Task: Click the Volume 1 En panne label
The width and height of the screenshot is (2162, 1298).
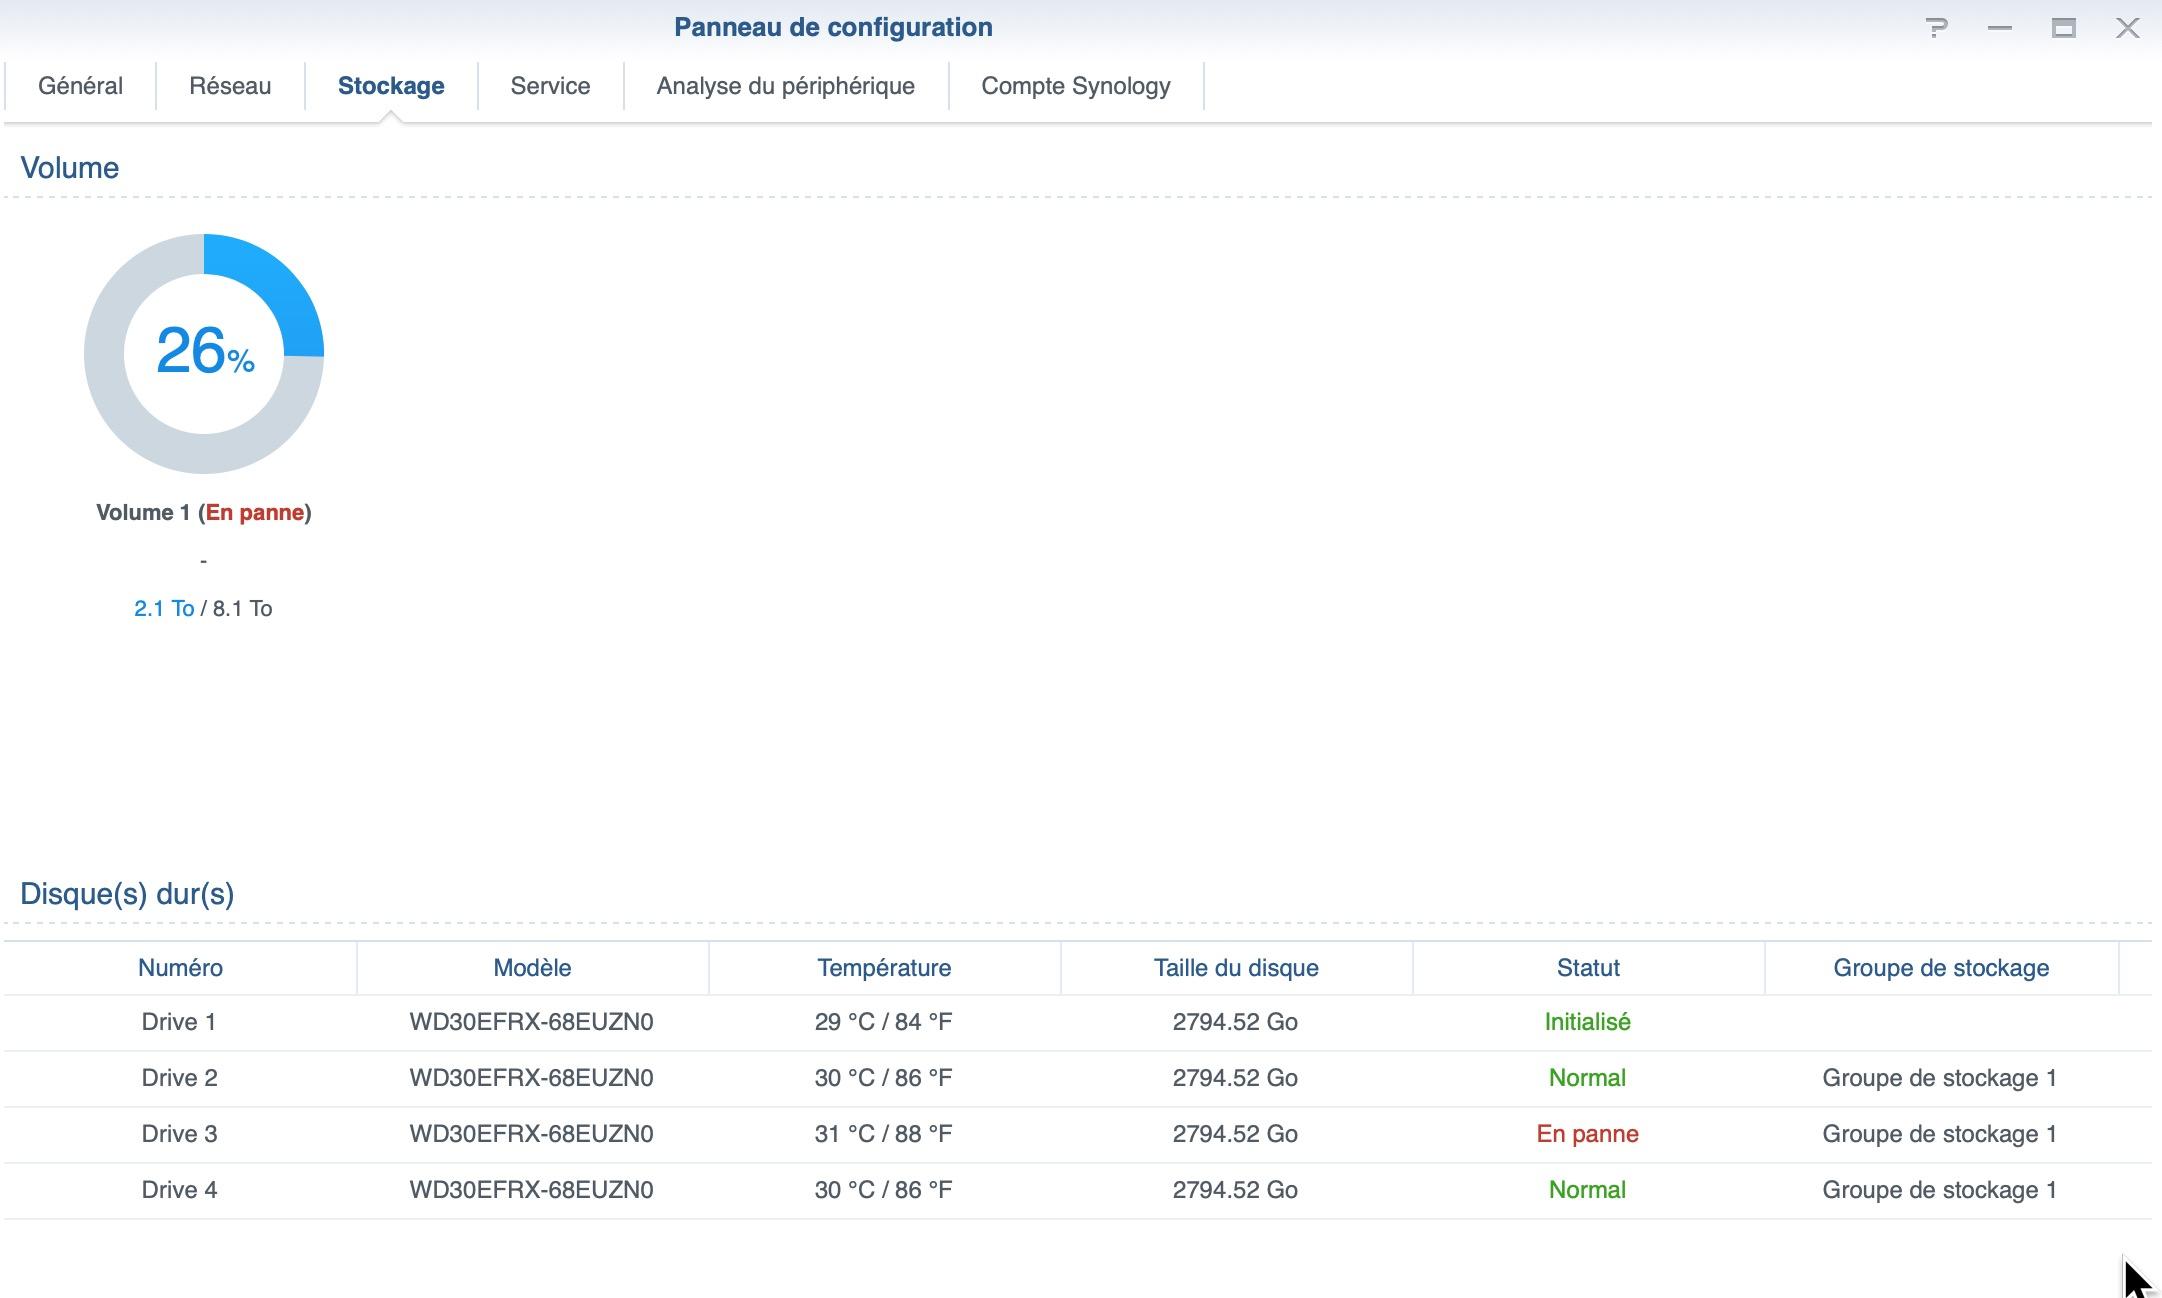Action: pos(204,513)
